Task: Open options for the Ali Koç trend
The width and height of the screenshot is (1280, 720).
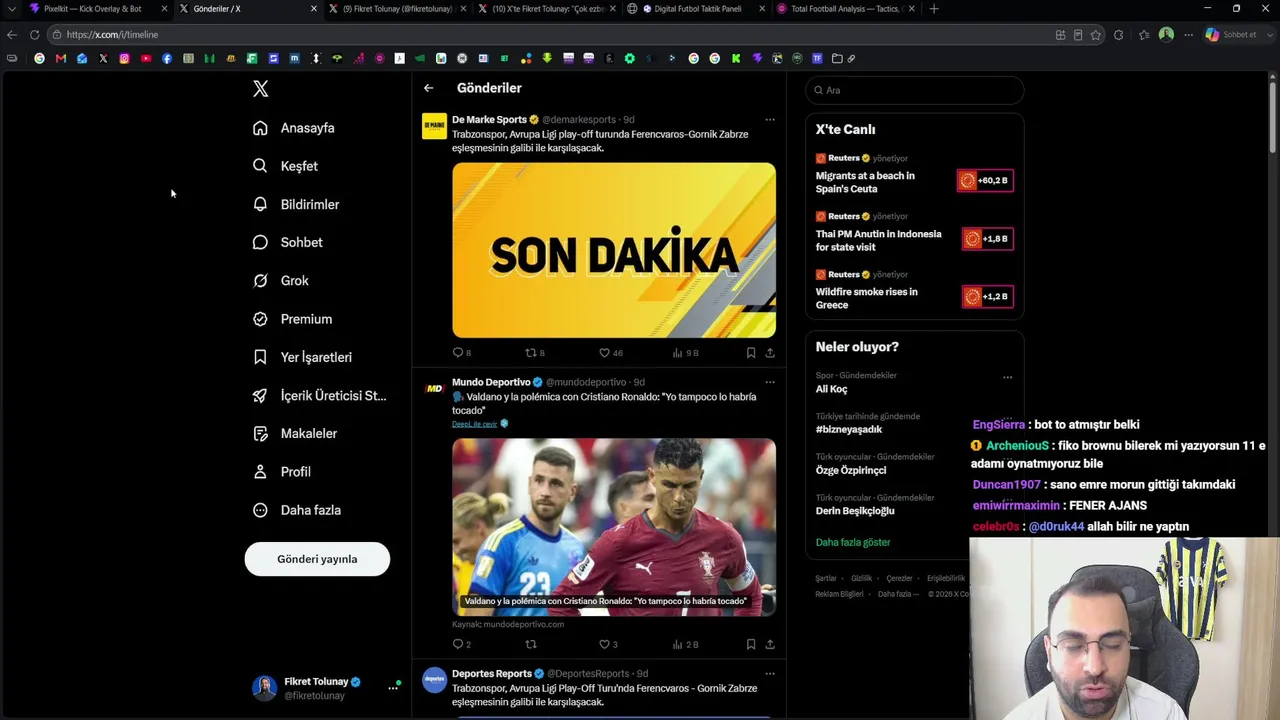Action: tap(1007, 377)
